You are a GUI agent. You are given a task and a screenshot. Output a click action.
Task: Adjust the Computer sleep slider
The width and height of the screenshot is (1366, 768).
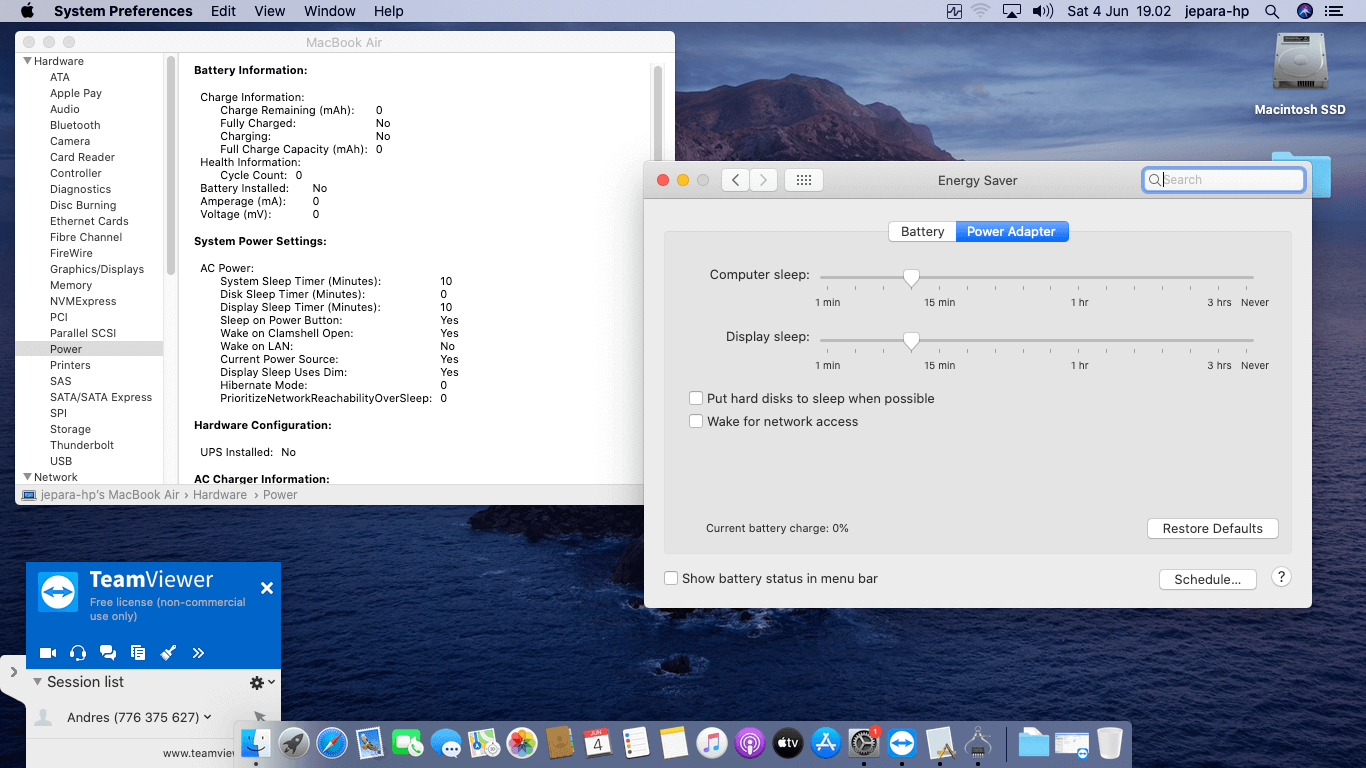pos(911,278)
